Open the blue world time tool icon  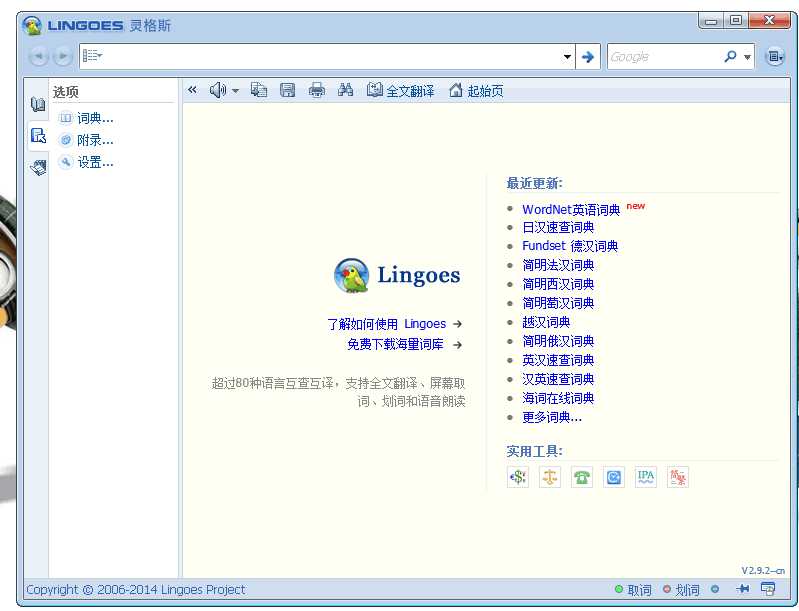click(614, 477)
